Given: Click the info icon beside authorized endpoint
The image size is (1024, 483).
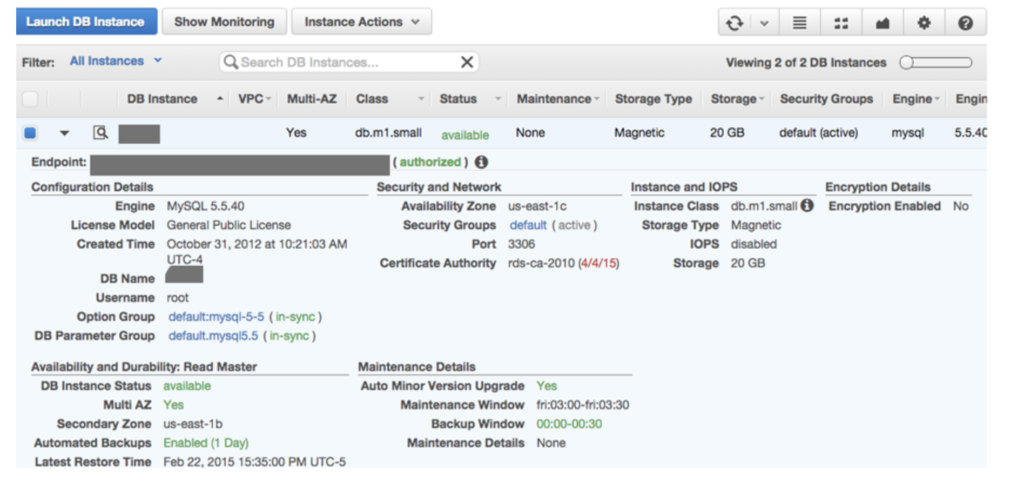Looking at the screenshot, I should pos(481,161).
